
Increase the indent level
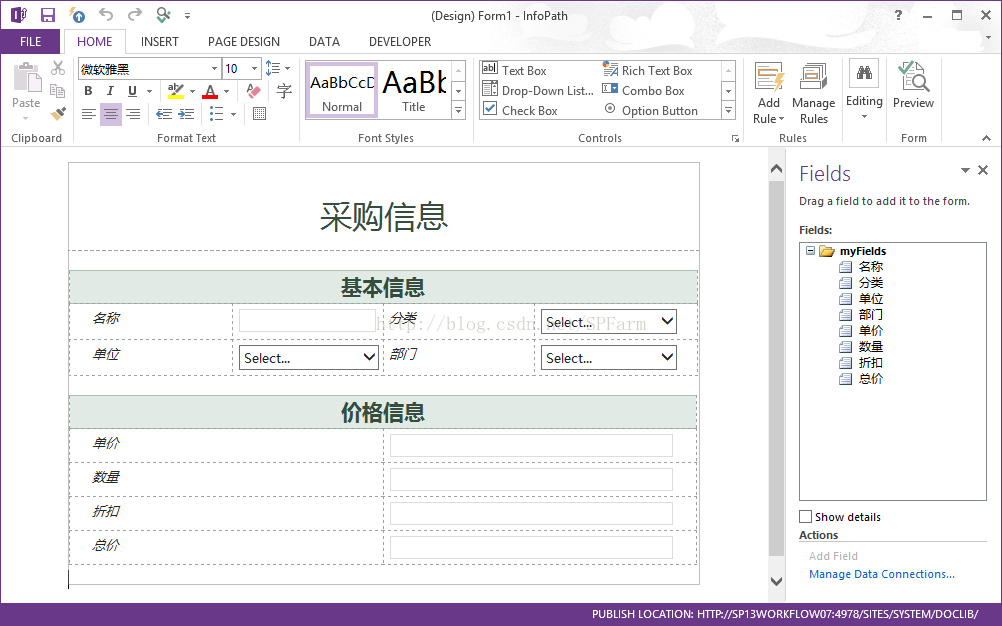pyautogui.click(x=186, y=114)
